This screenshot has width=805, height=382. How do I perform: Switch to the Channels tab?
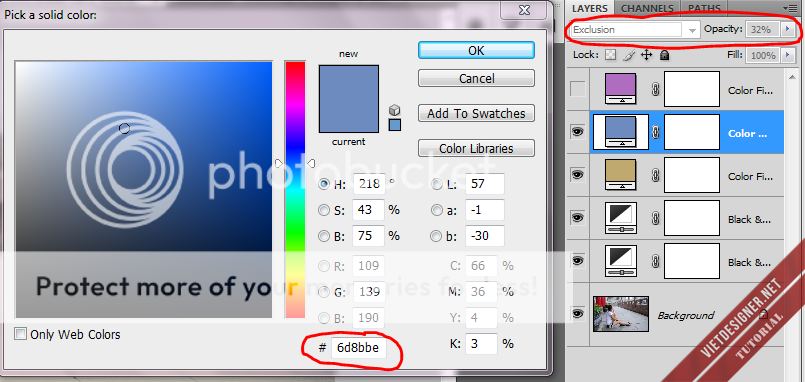pos(647,8)
